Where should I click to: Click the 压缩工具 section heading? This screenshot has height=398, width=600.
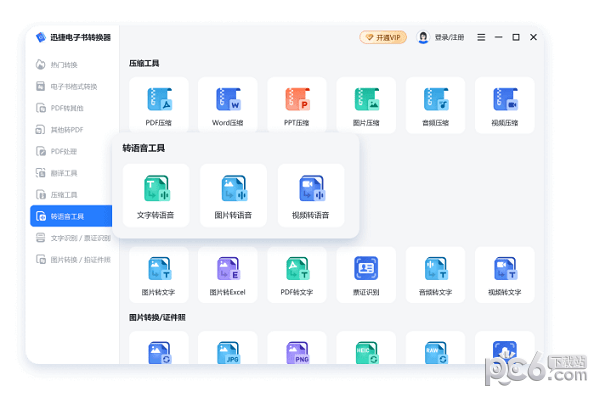(144, 63)
